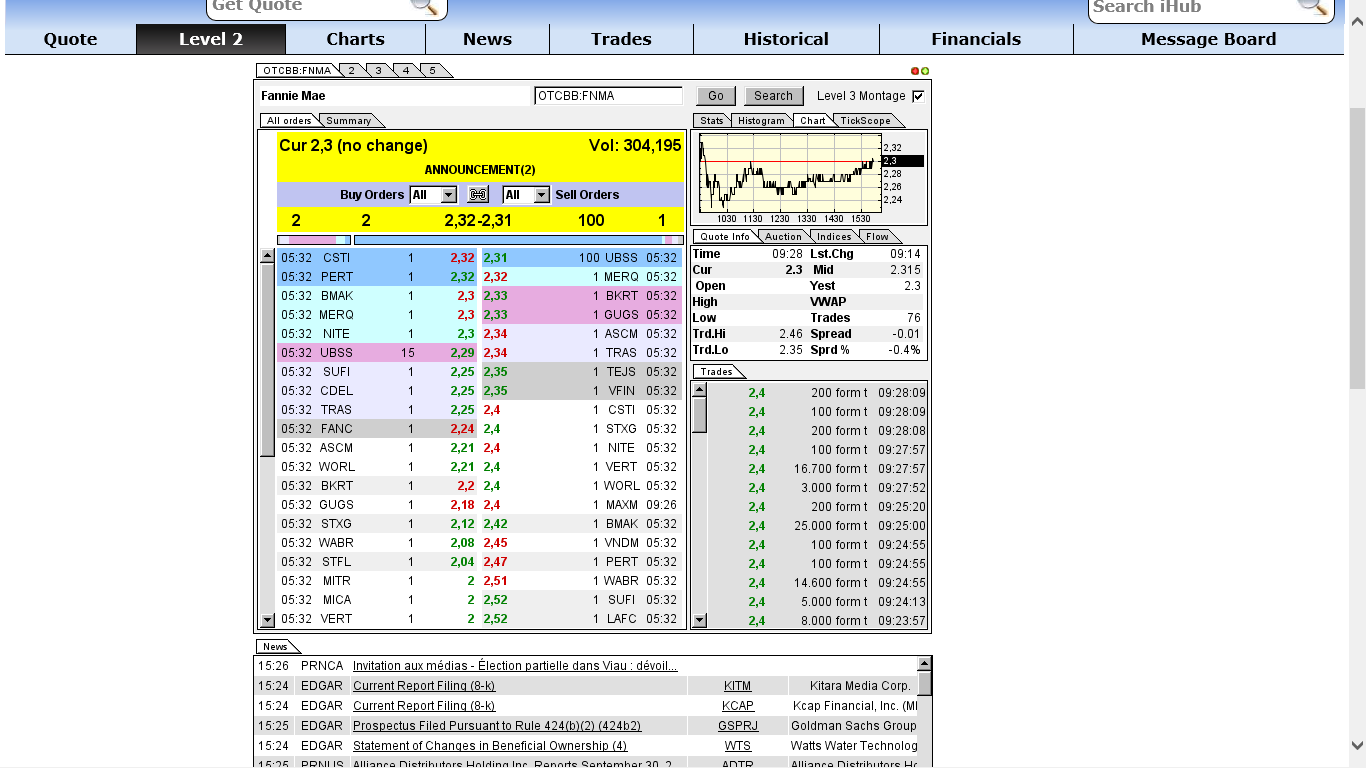Switch to the Charts tab

pyautogui.click(x=355, y=39)
